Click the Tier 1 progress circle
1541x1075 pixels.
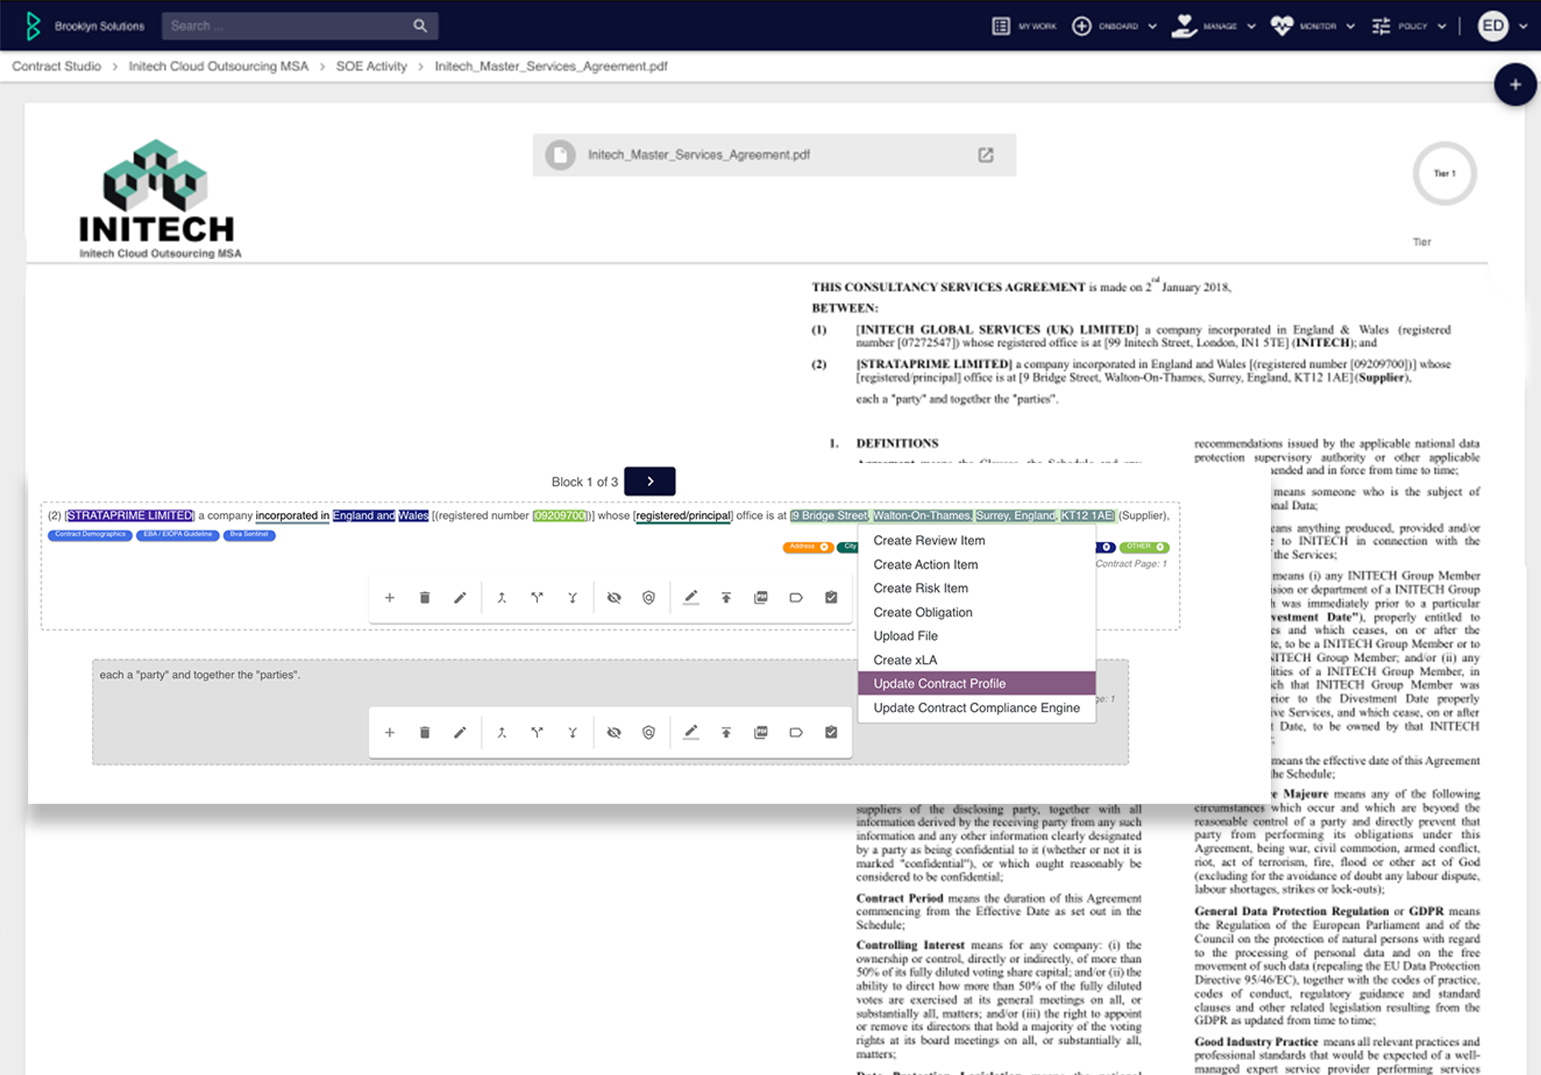(1445, 174)
